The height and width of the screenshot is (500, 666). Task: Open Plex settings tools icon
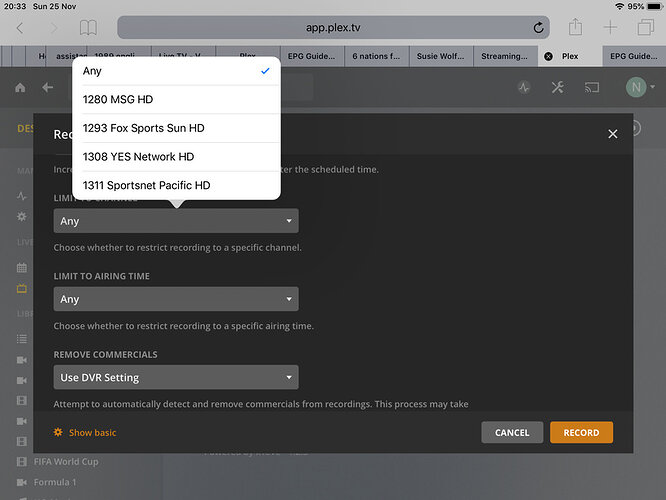tap(557, 88)
